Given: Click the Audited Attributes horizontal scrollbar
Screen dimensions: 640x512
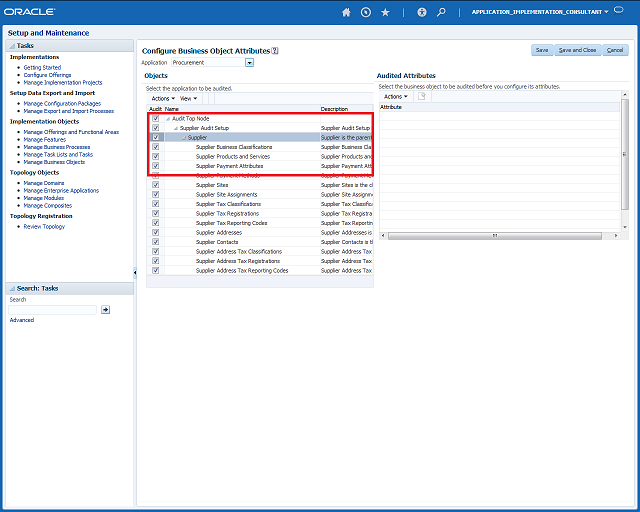Looking at the screenshot, I should point(495,235).
